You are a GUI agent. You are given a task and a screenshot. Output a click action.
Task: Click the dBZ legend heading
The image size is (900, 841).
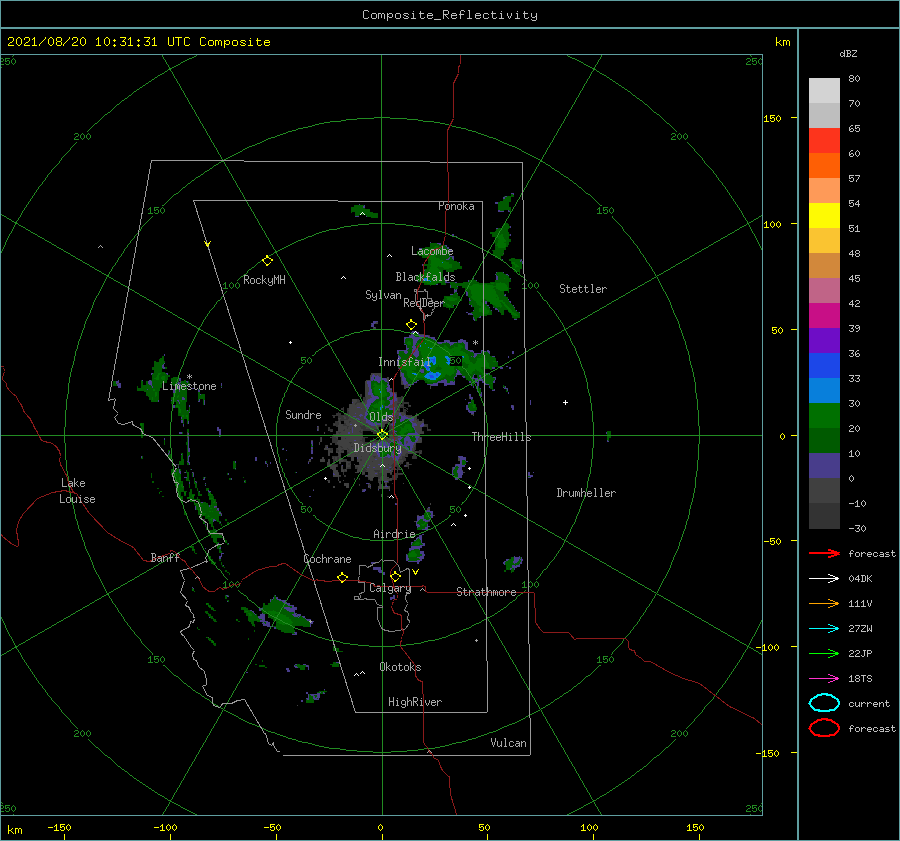coord(848,53)
